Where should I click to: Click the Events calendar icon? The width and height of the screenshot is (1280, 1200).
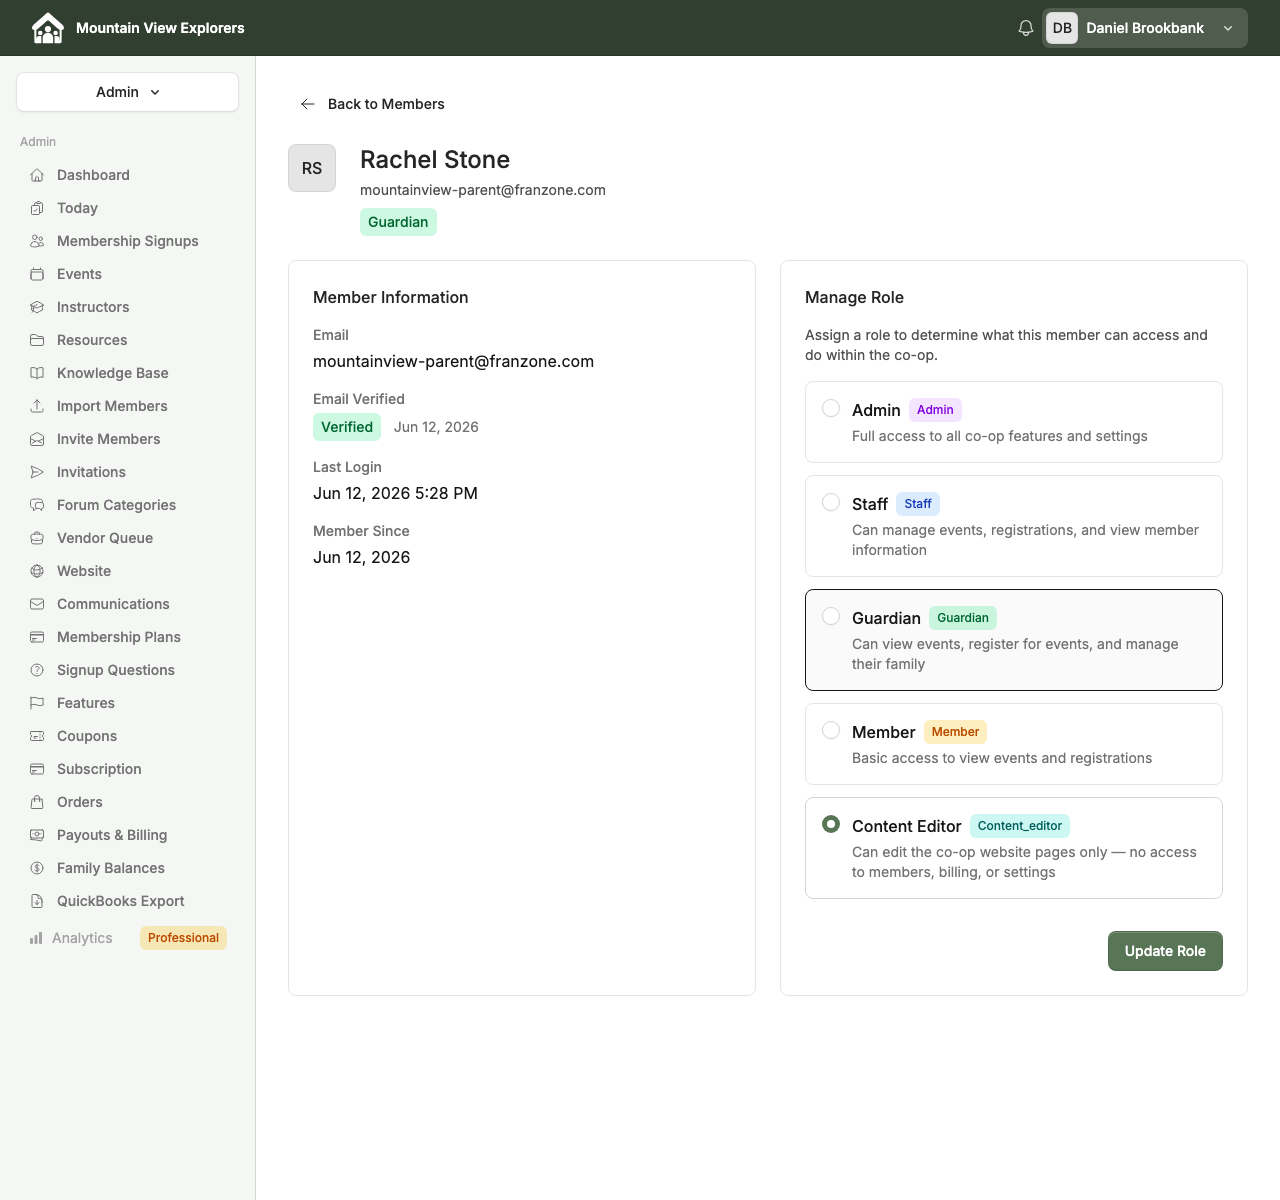click(37, 274)
